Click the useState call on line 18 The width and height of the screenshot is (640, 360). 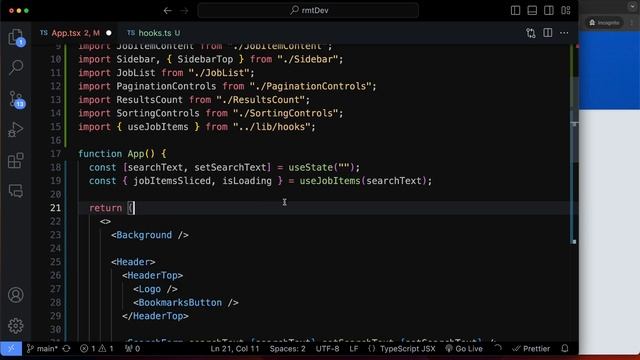tap(311, 167)
